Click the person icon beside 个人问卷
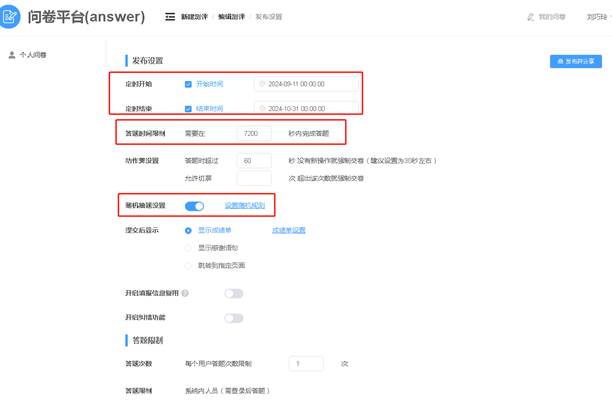The height and width of the screenshot is (406, 612). [11, 55]
